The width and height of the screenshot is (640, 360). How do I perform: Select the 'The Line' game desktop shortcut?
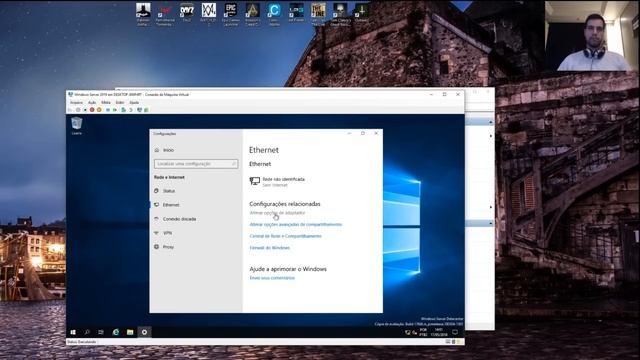318,14
